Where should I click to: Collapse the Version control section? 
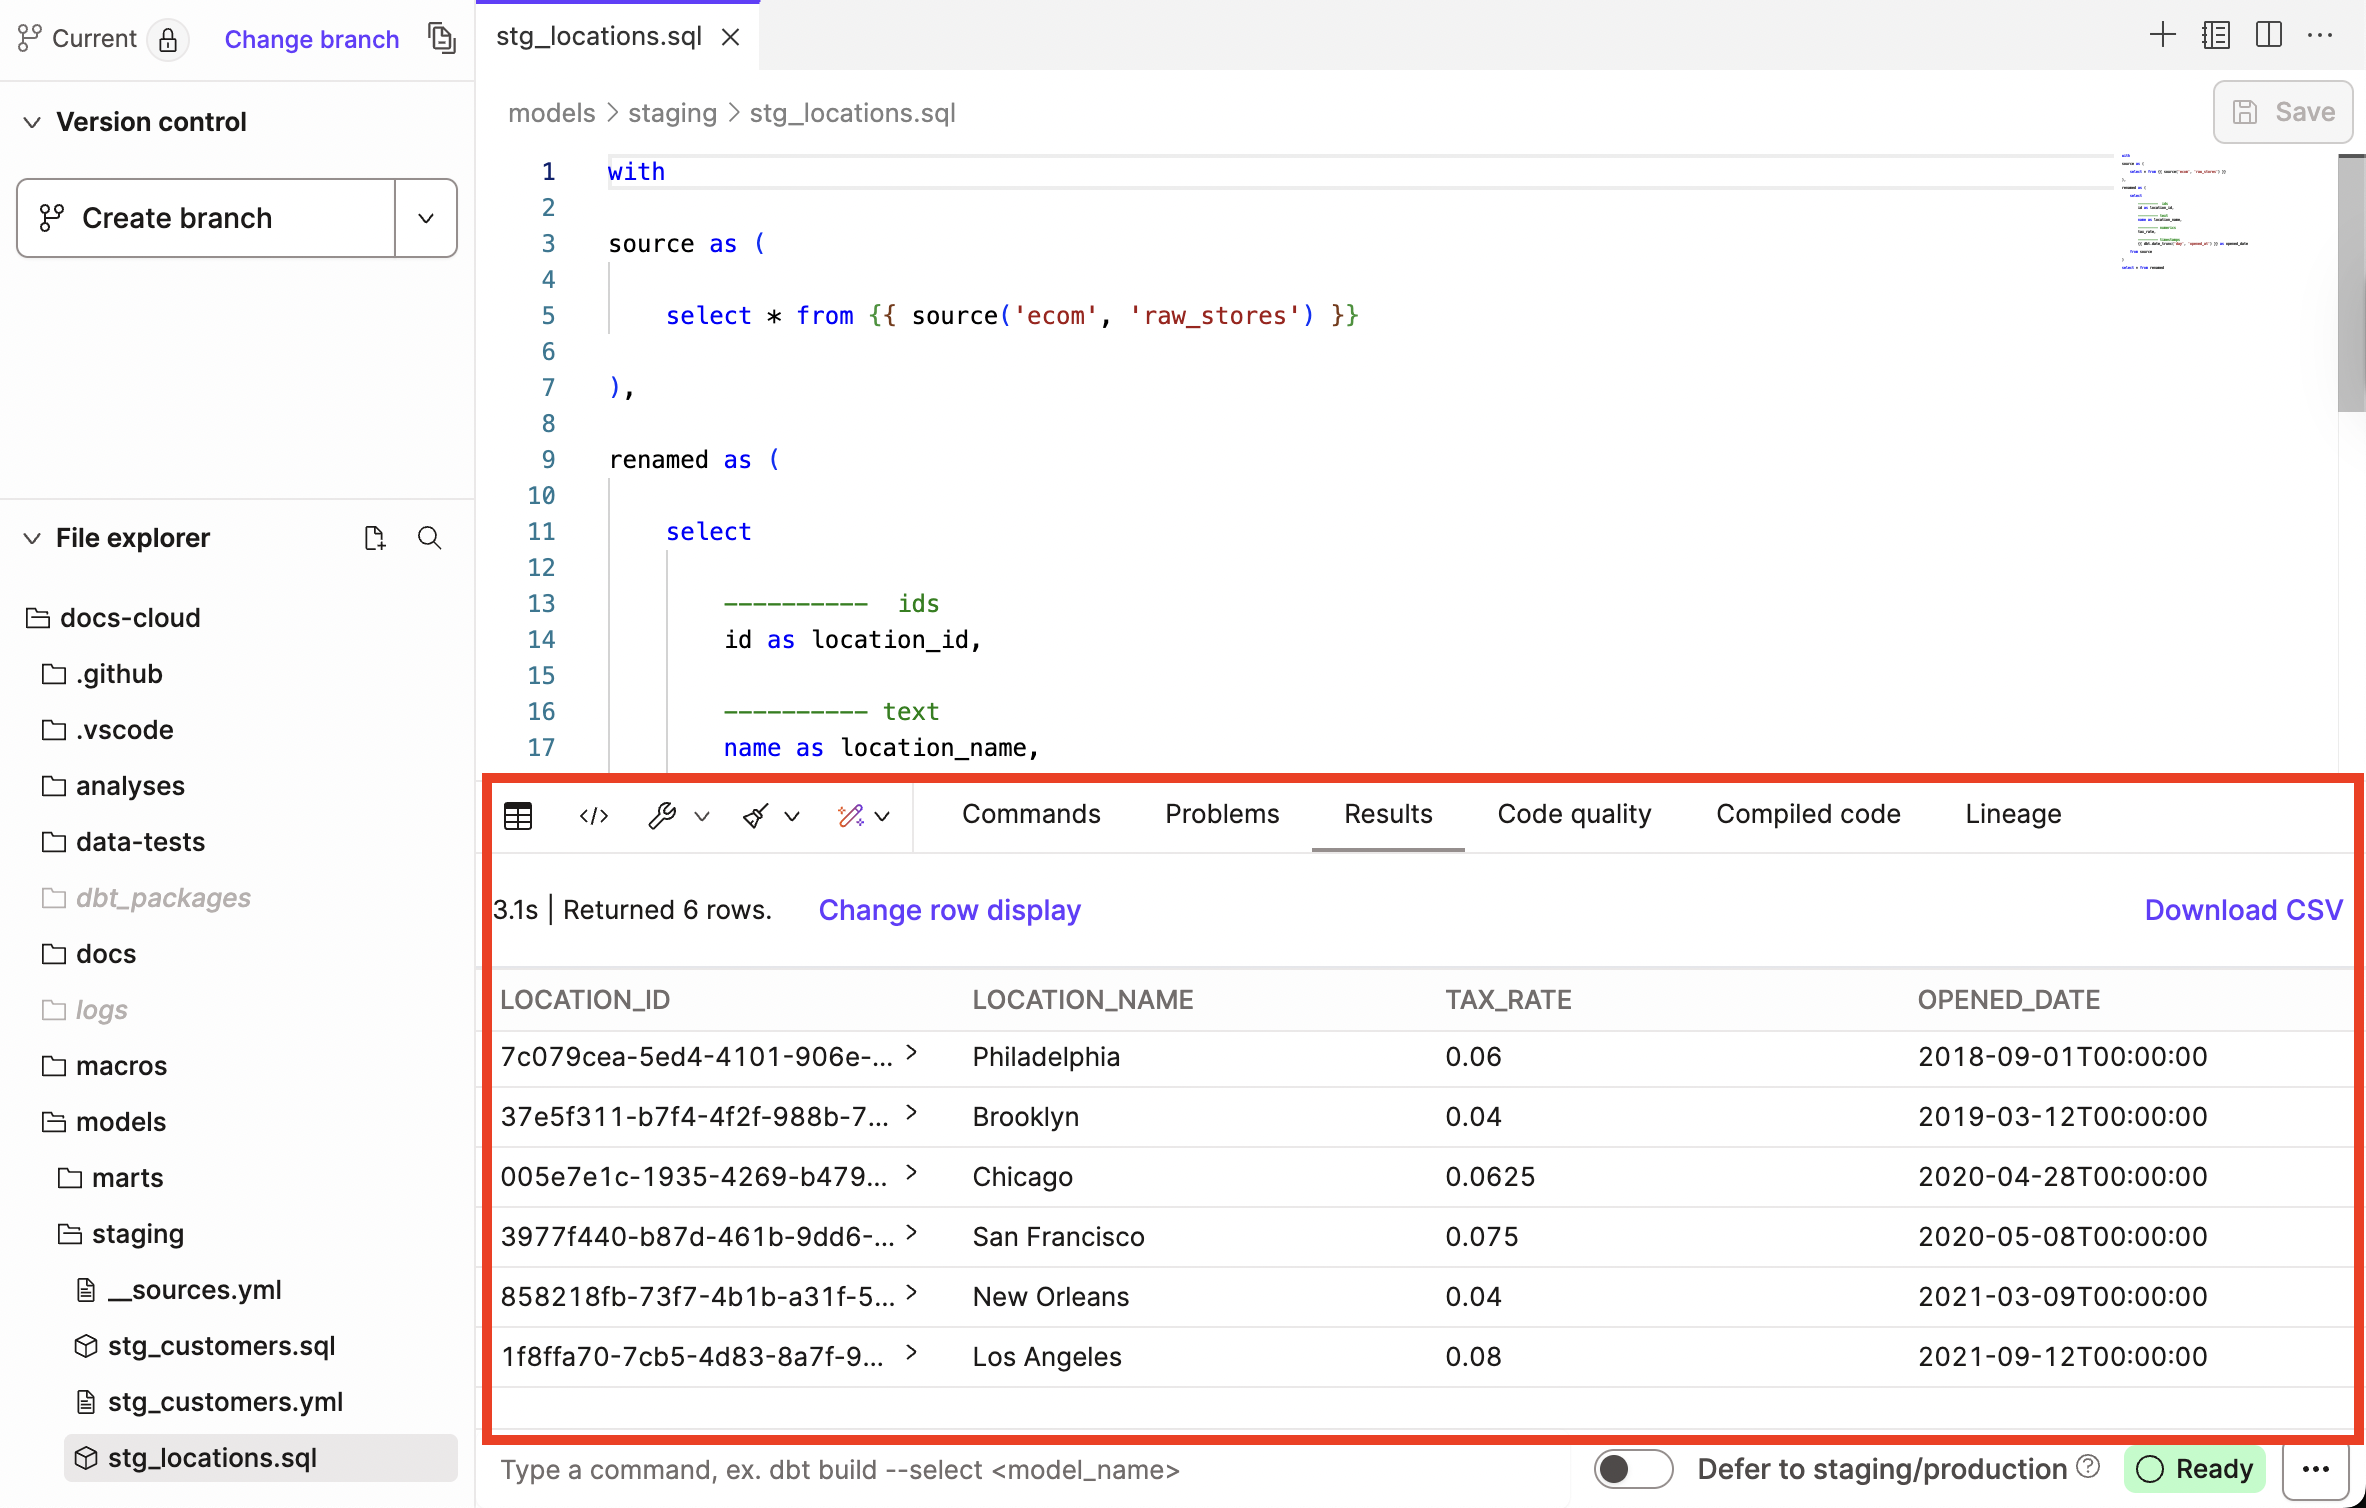pyautogui.click(x=32, y=121)
